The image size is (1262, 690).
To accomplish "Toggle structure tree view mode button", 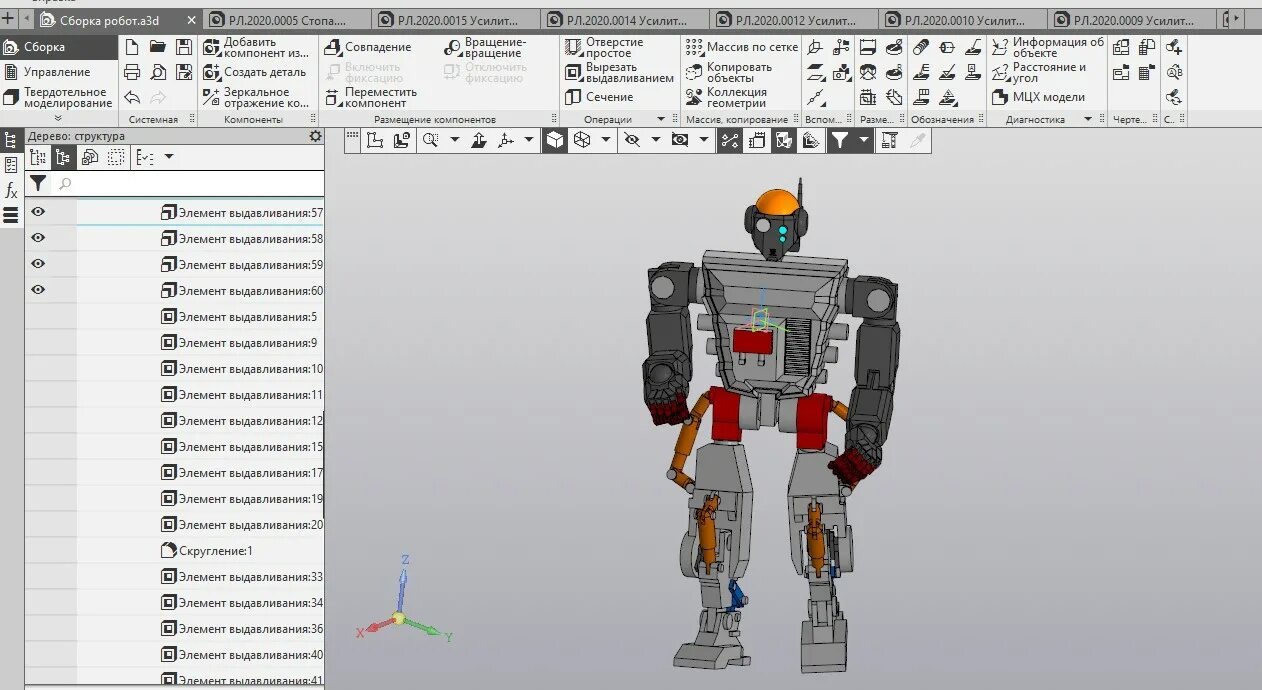I will pos(64,157).
